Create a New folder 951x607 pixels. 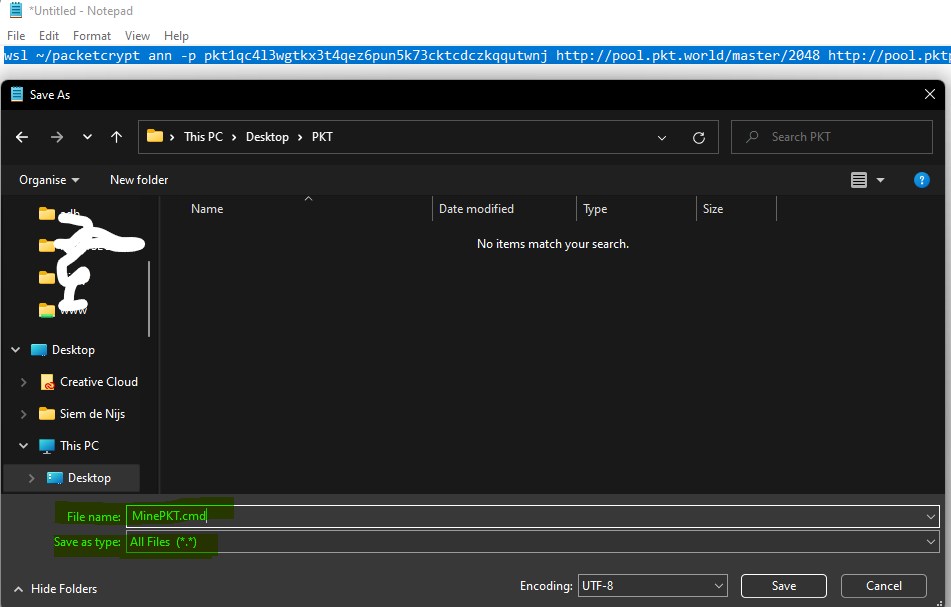(x=139, y=180)
